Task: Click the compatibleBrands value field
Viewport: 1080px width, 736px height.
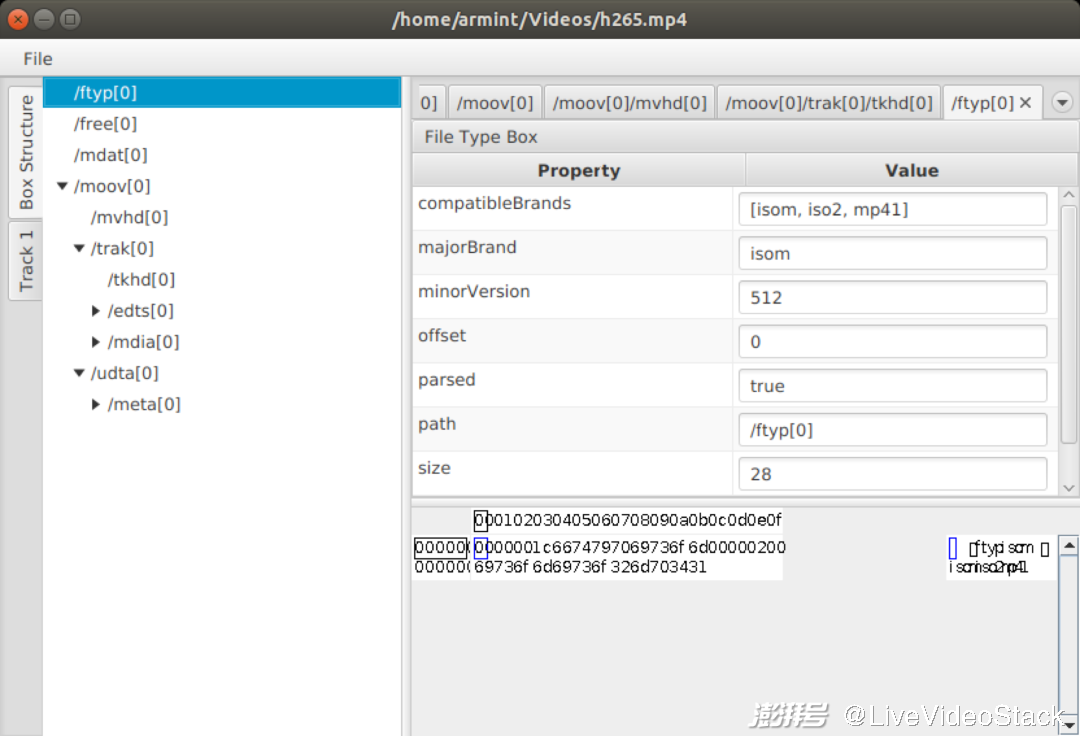Action: tap(893, 209)
